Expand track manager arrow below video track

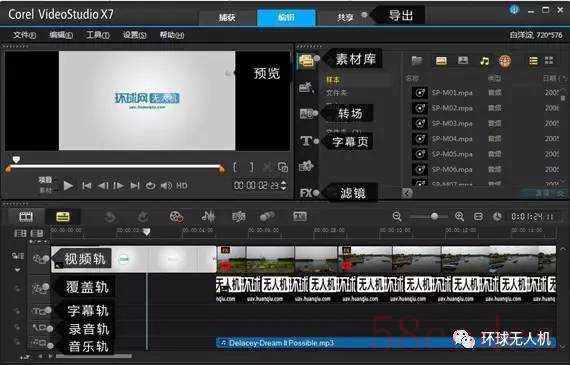17,270
